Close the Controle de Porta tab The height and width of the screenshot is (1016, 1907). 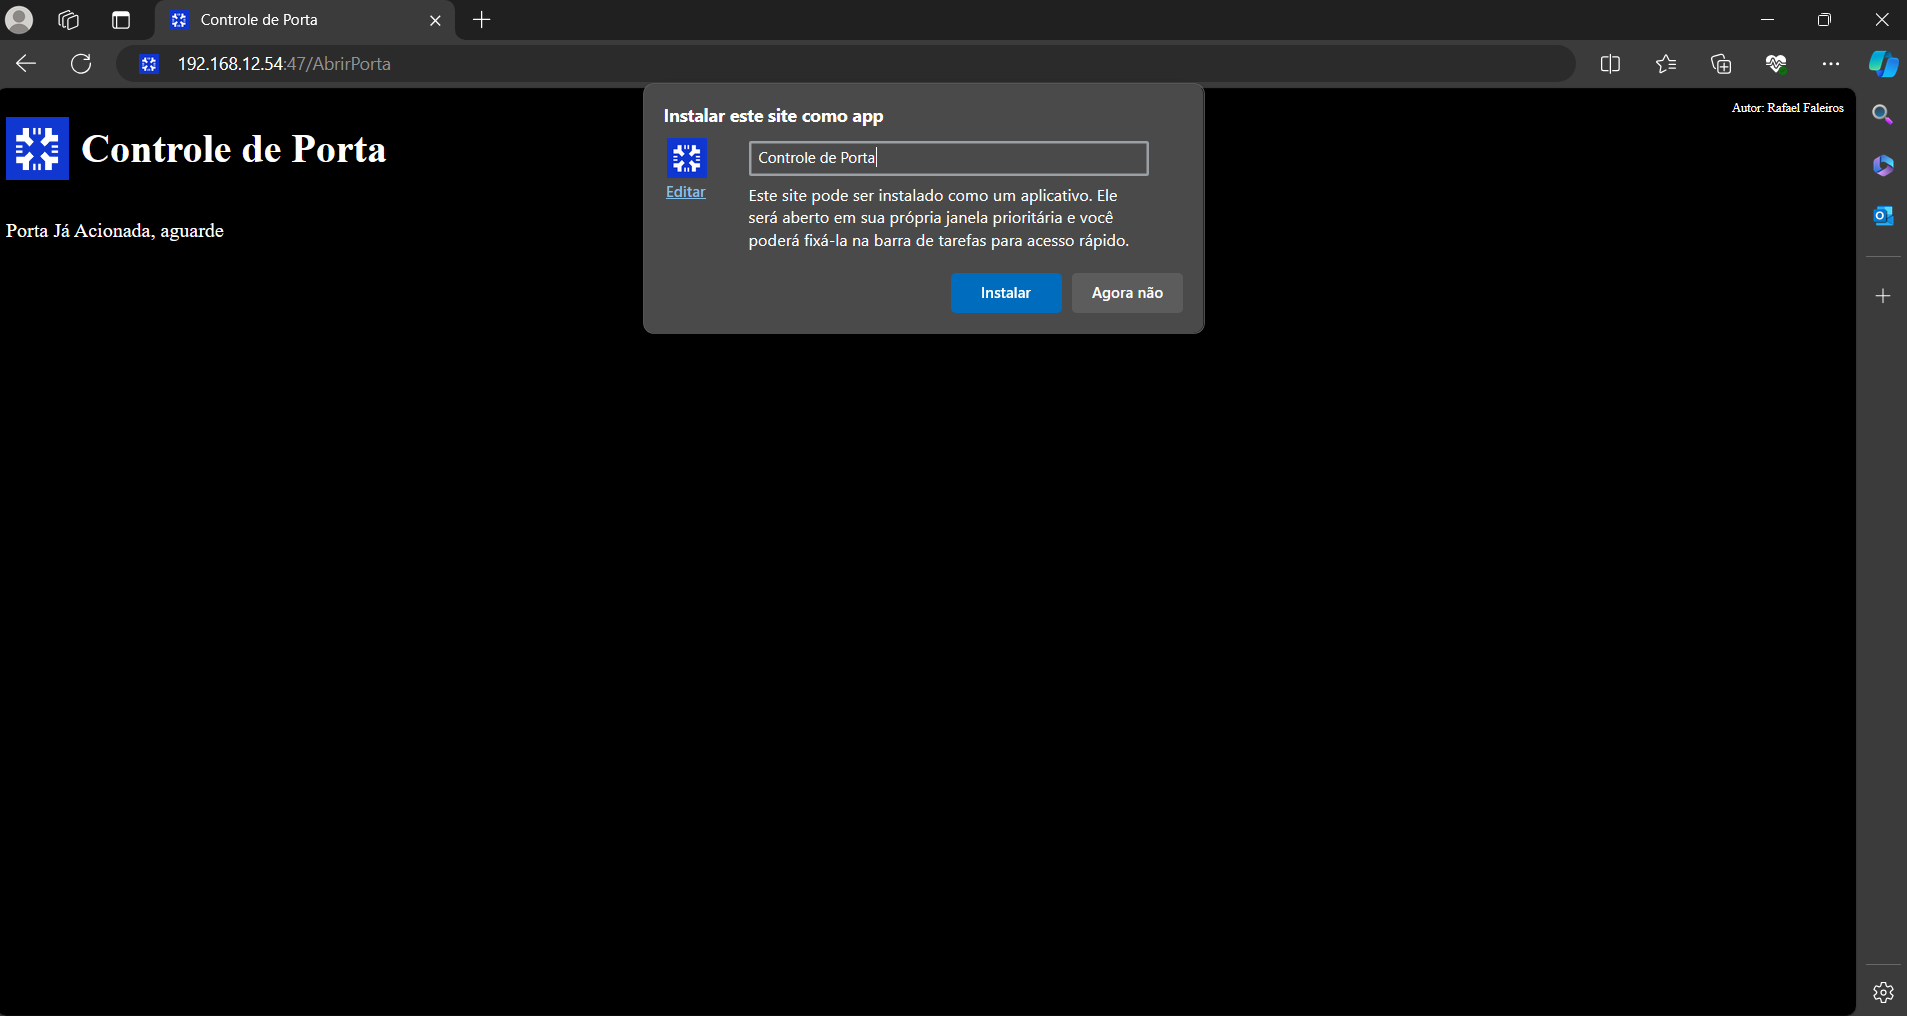coord(435,20)
